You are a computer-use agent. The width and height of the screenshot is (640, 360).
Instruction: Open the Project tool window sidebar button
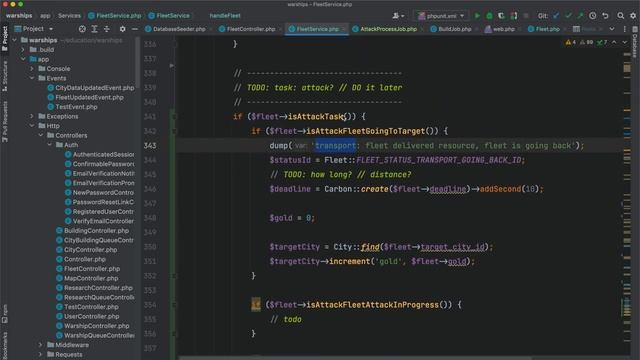(4, 38)
